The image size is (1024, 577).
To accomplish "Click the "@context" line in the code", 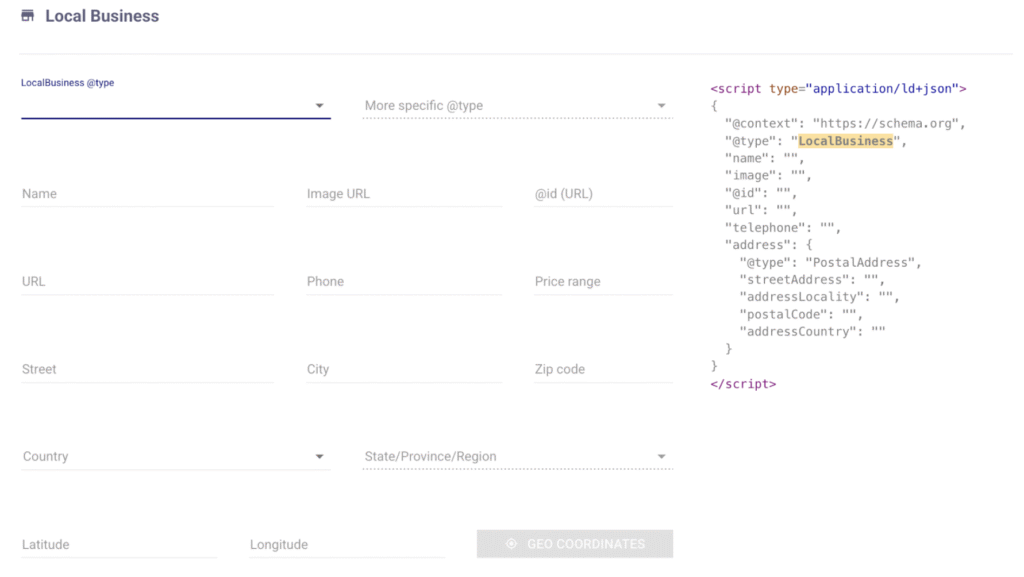I will coord(844,123).
